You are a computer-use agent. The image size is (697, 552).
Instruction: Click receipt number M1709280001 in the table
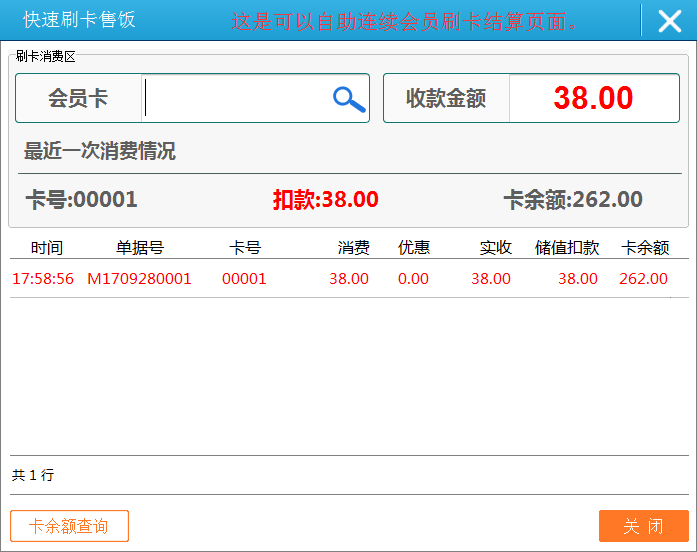[139, 279]
